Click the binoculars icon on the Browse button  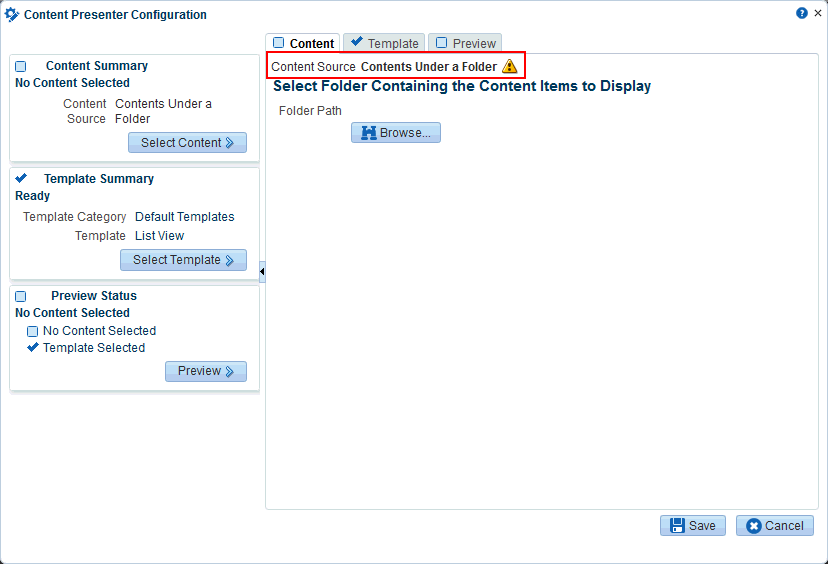pyautogui.click(x=369, y=133)
